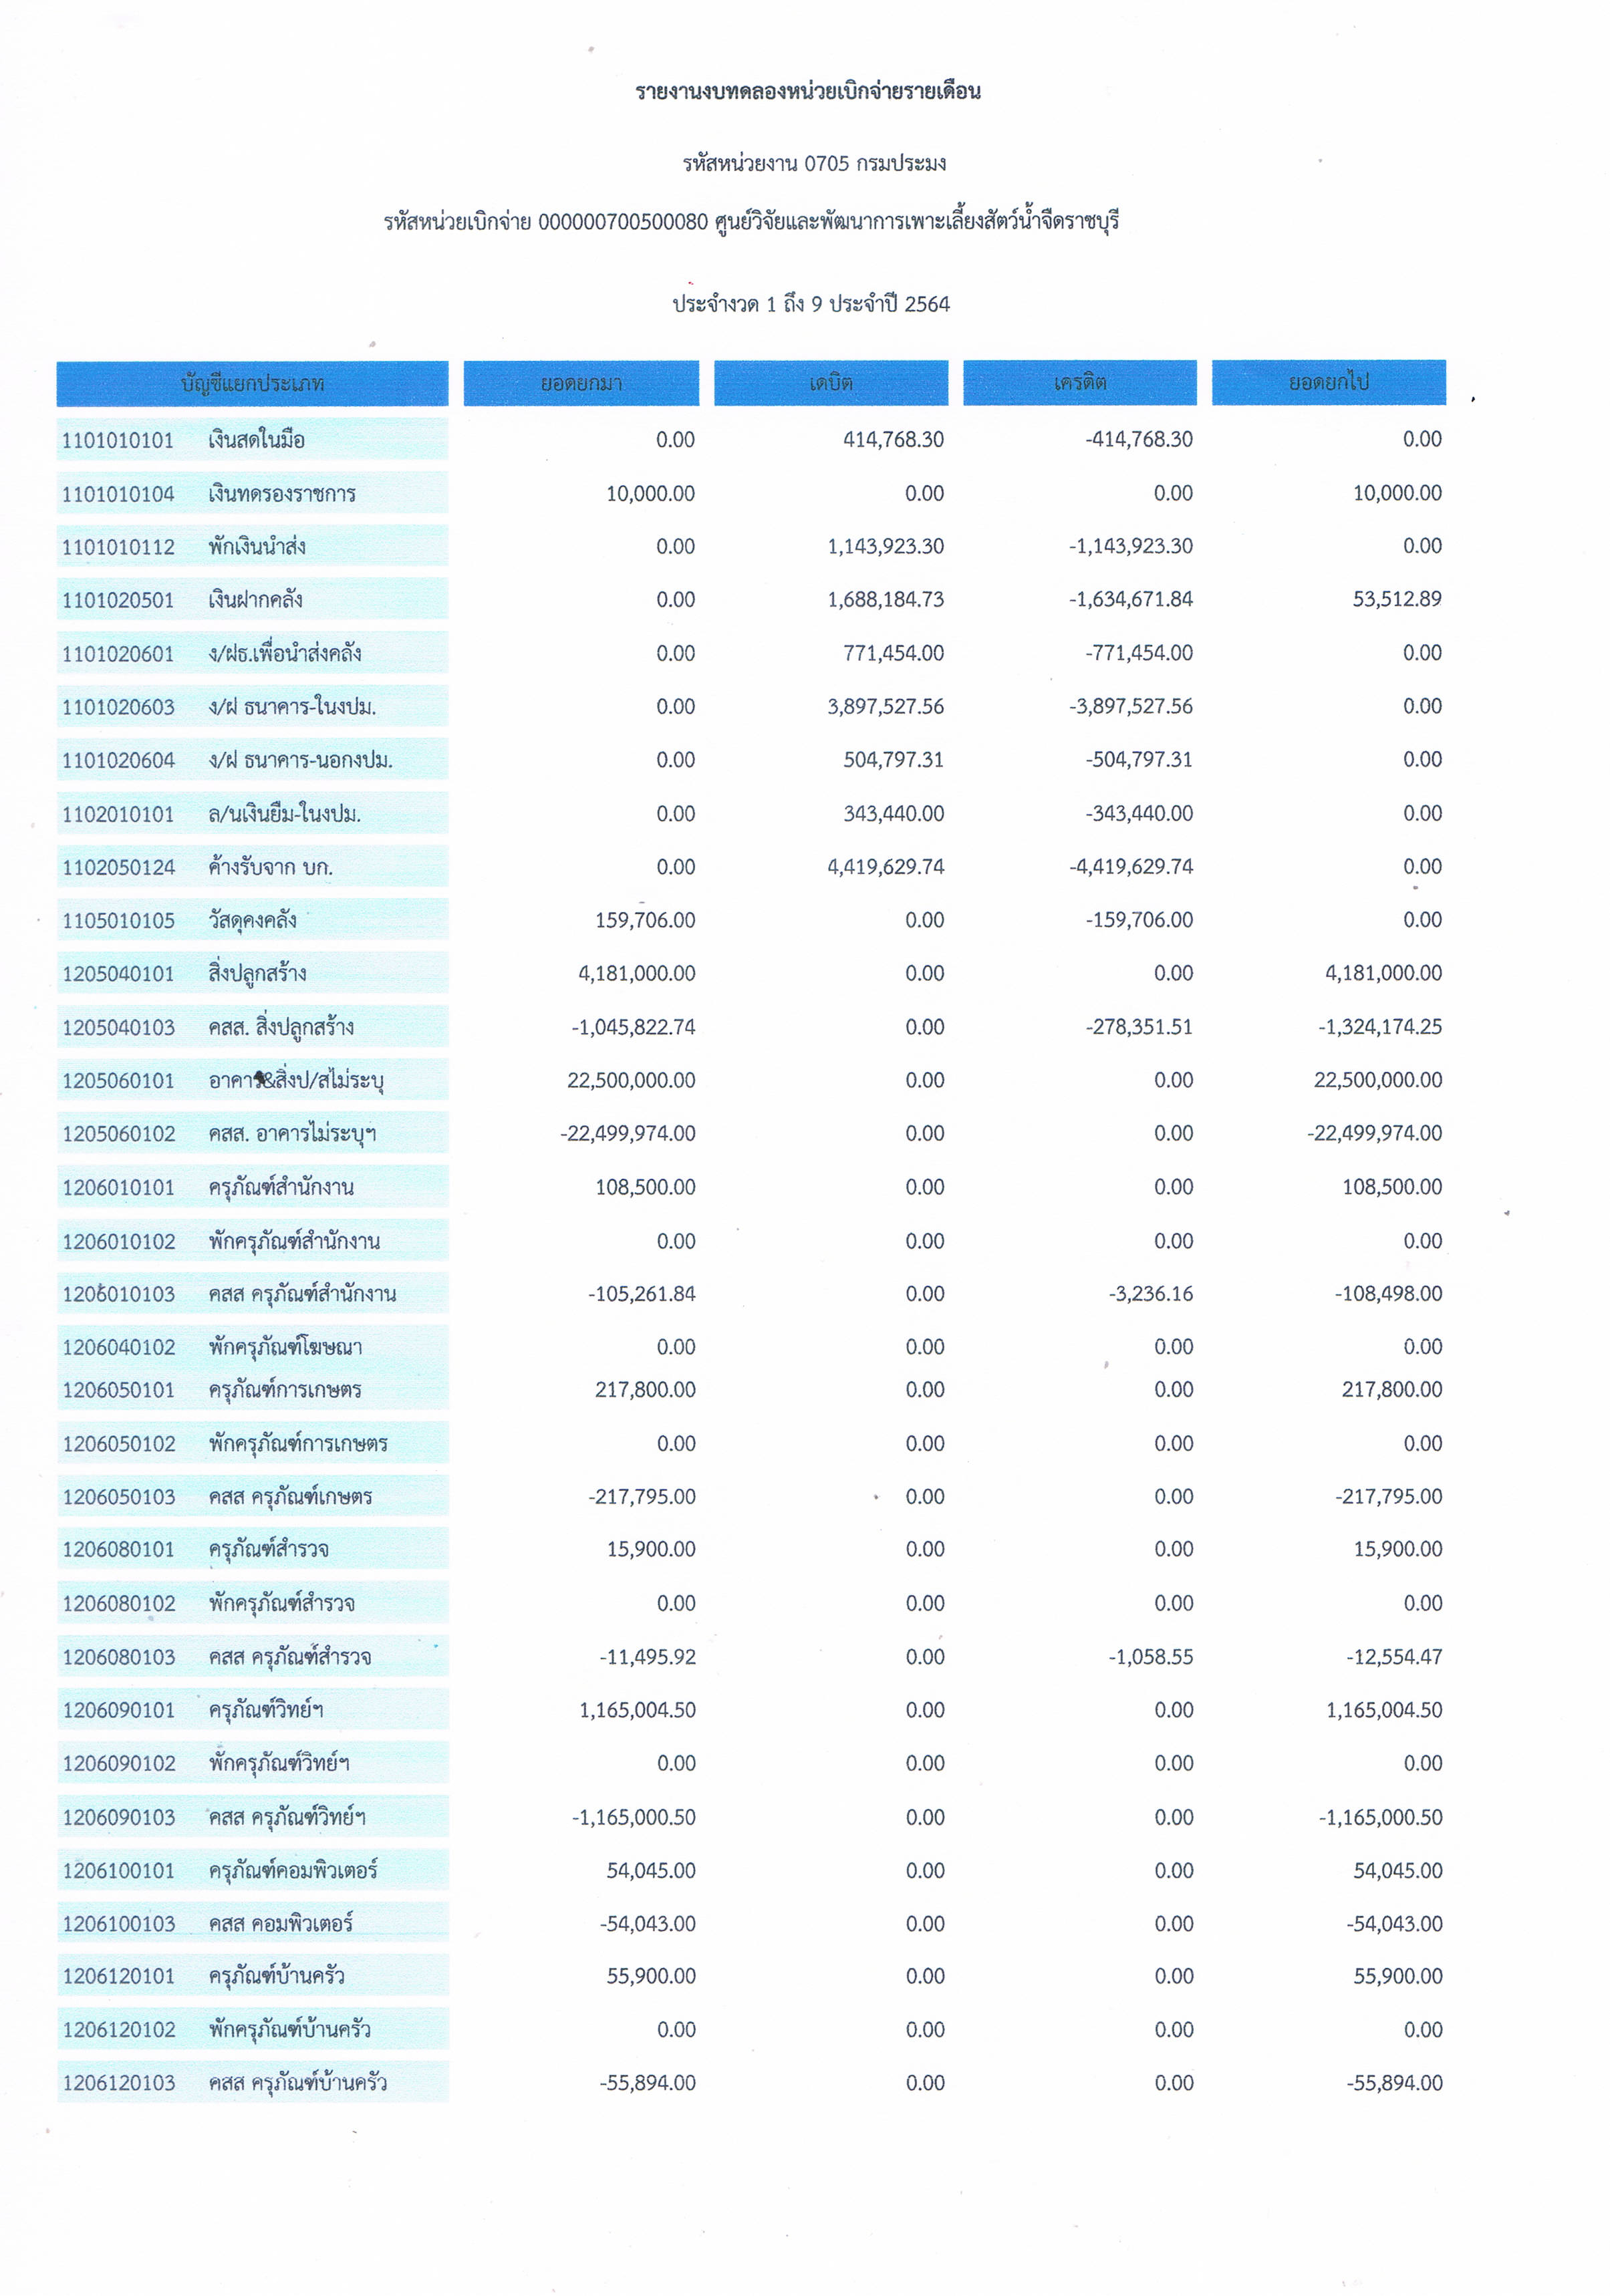1610x2296 pixels.
Task: Click account code 1205060101
Action: 118,1081
